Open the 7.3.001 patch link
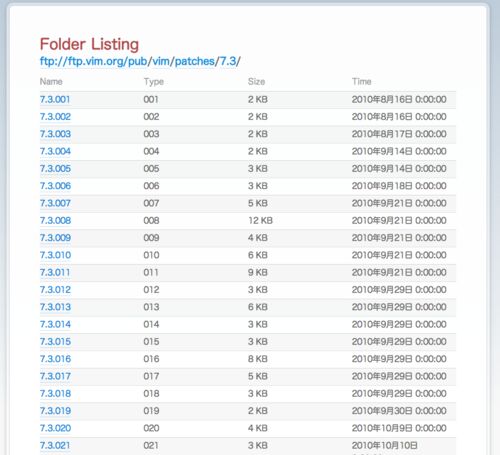The image size is (500, 455). point(55,99)
